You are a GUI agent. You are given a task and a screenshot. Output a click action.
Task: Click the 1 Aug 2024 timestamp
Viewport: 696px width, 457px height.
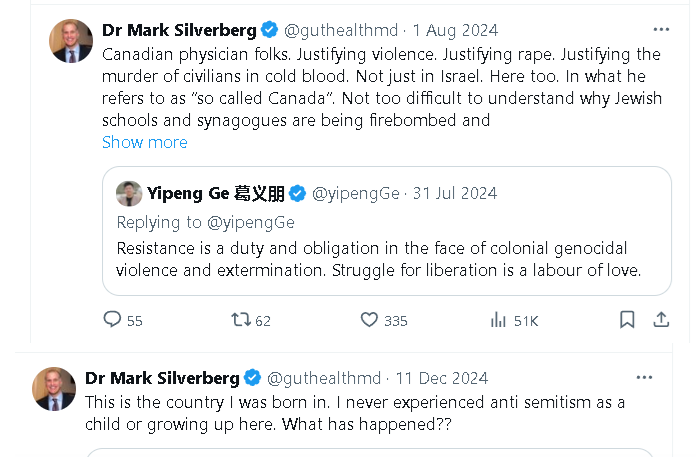click(x=455, y=30)
